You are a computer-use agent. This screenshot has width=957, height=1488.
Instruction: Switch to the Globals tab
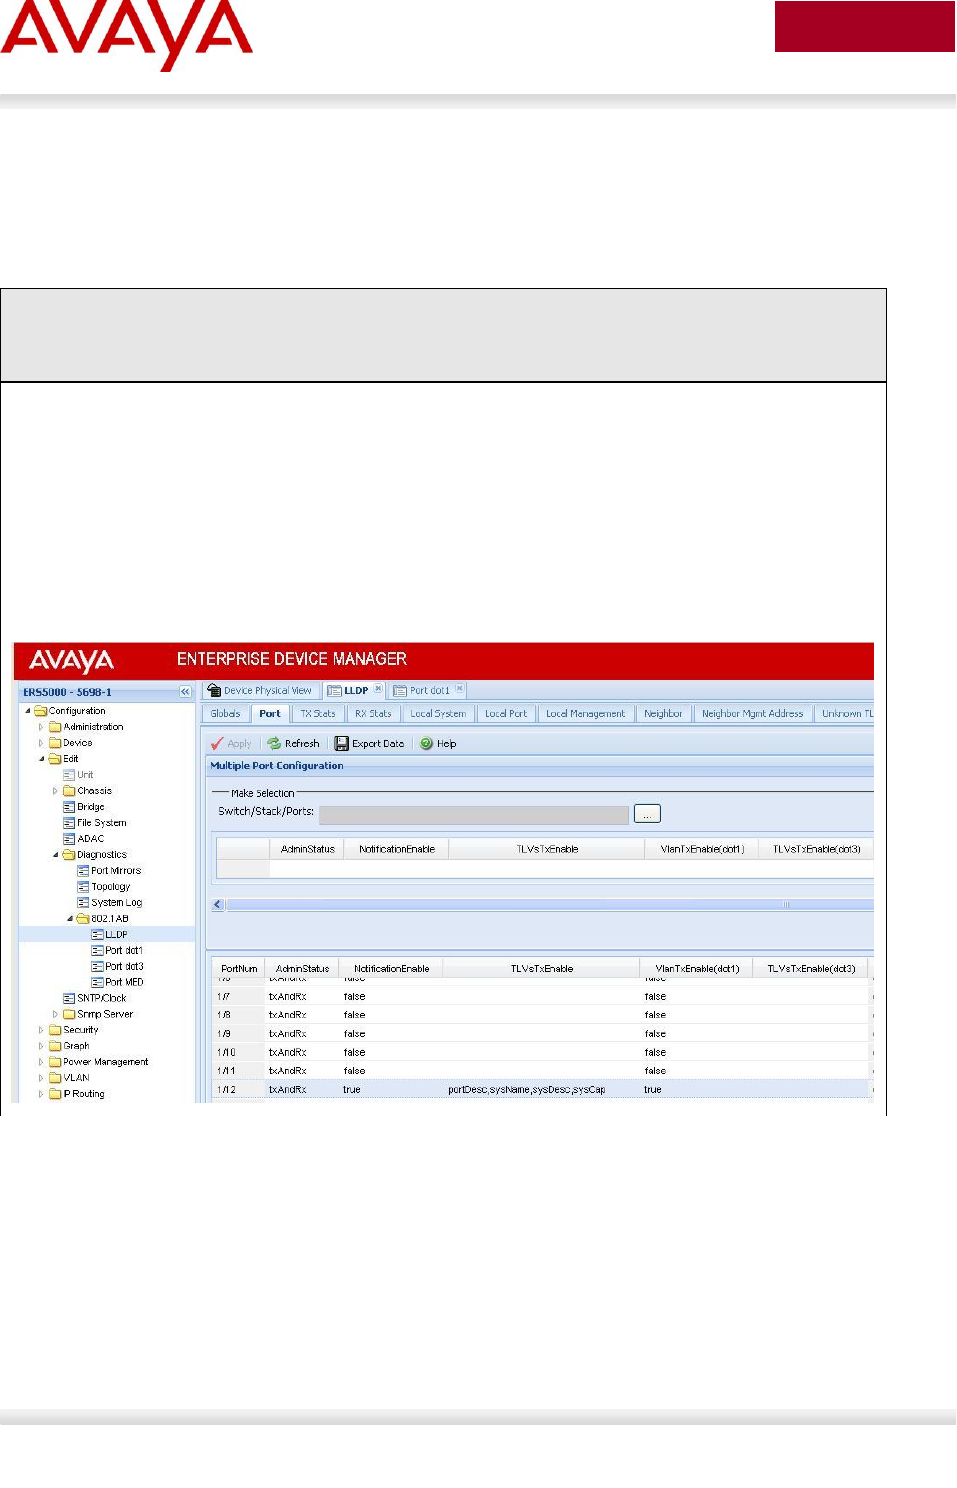pos(226,714)
